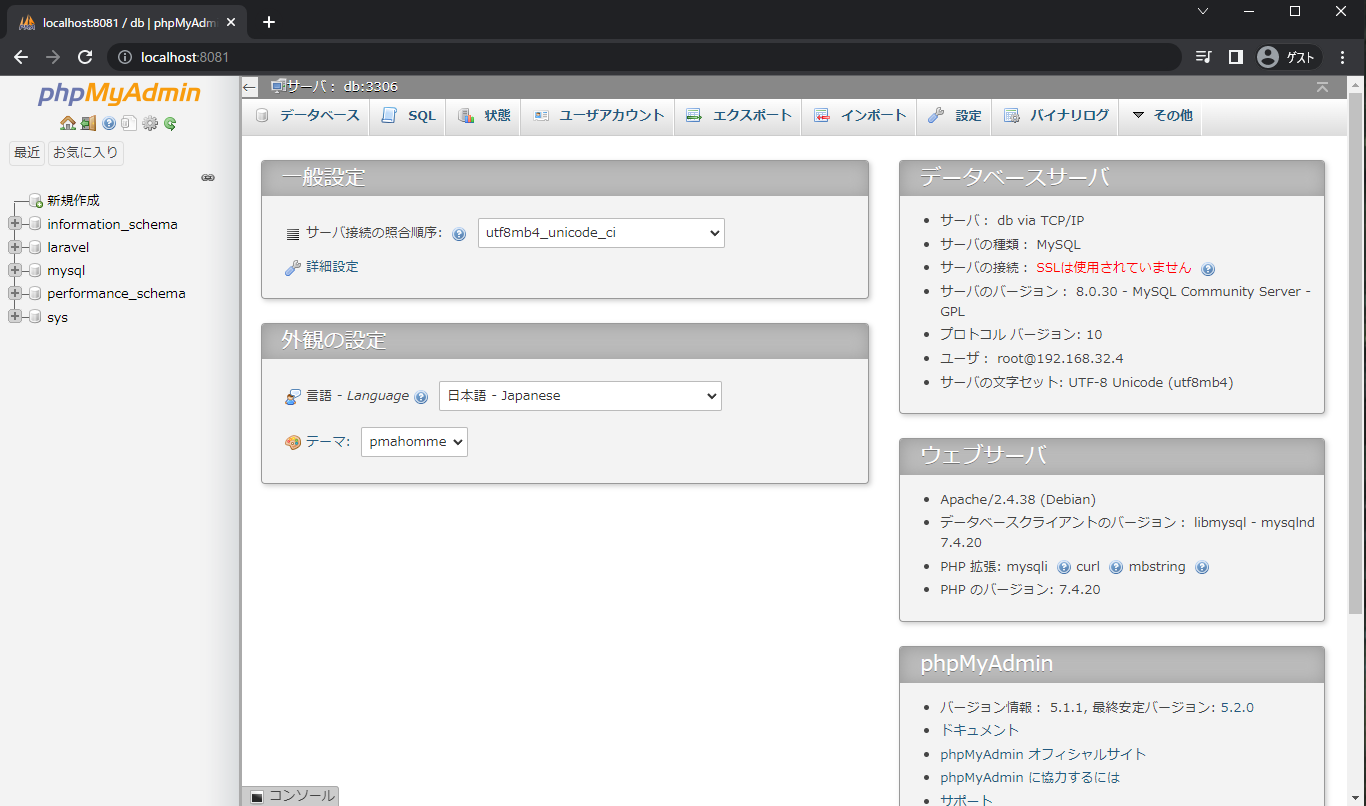Select the sys database name
Screen dimensions: 1366x806
coord(57,317)
